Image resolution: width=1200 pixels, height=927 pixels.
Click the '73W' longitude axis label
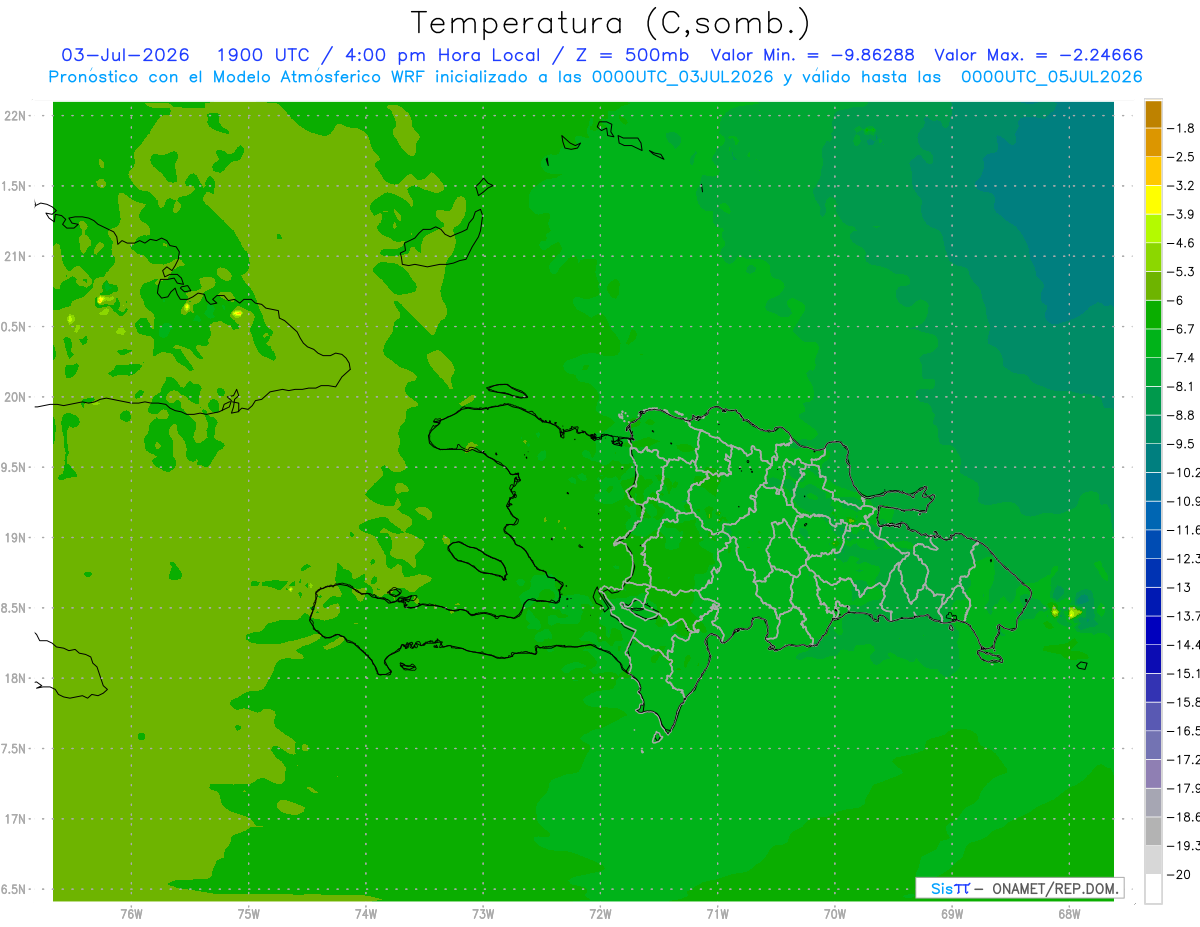point(483,914)
